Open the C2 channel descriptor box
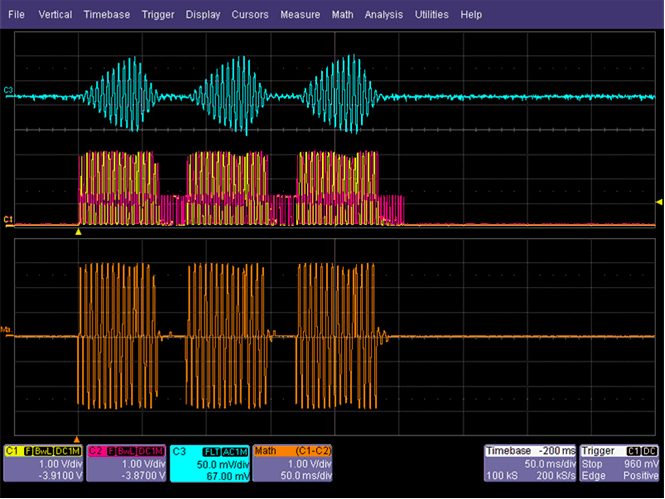The image size is (665, 499). pos(127,463)
